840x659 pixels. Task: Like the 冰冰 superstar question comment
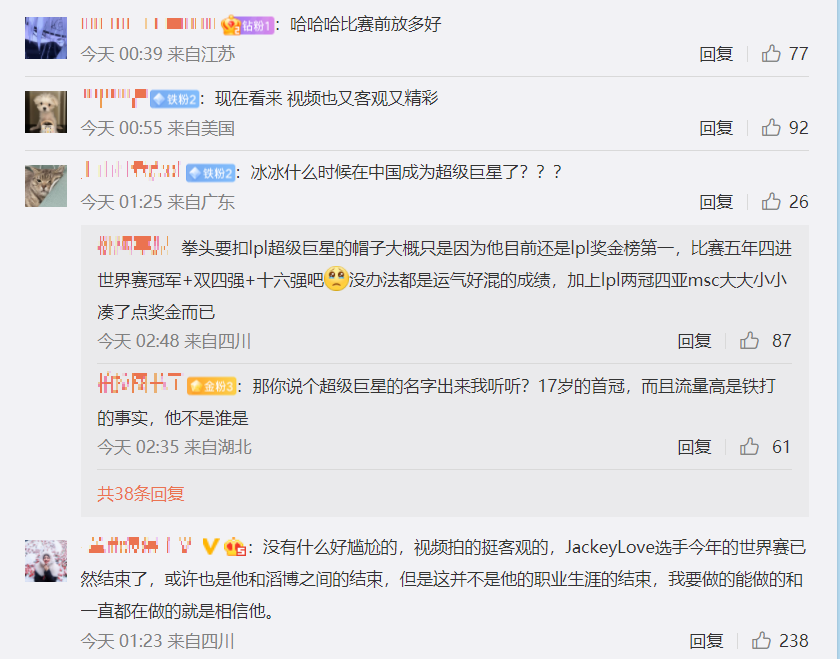[771, 201]
